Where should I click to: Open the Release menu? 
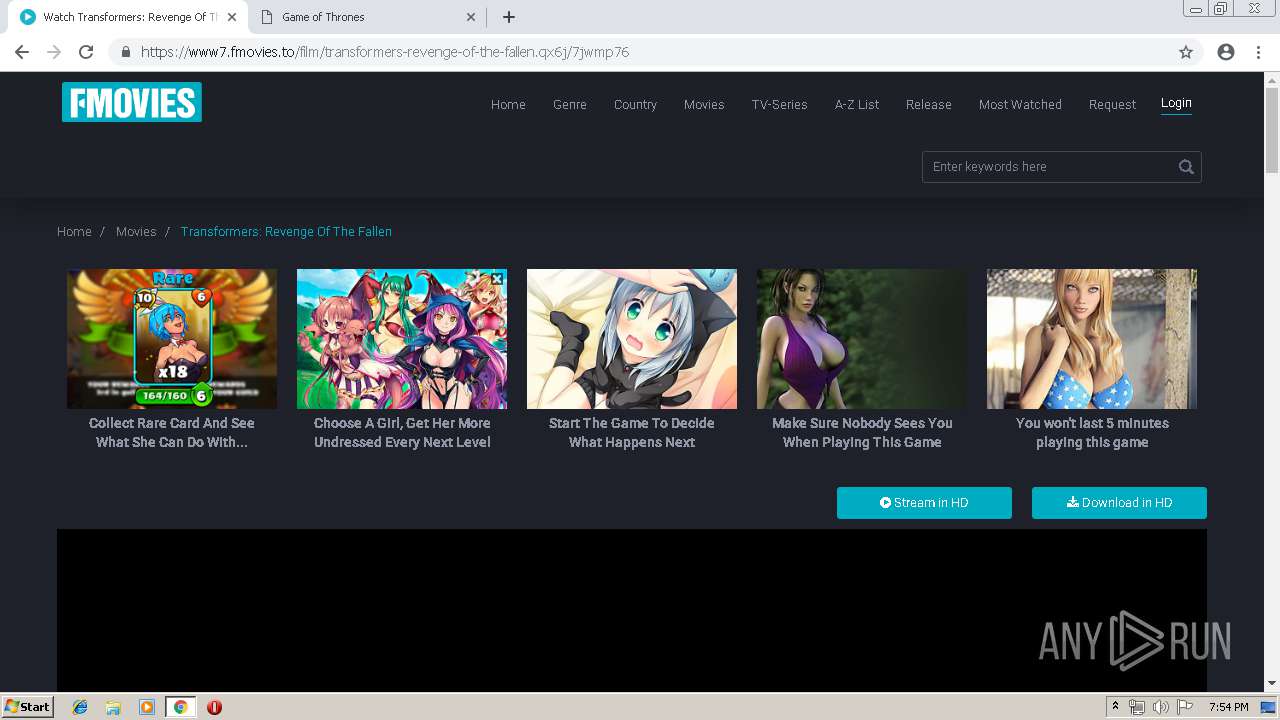pyautogui.click(x=929, y=104)
